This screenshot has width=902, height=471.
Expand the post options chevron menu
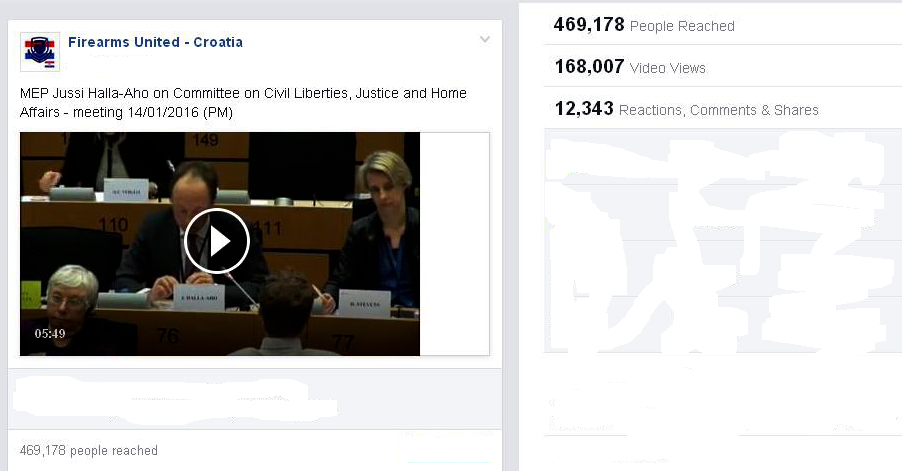tap(485, 39)
